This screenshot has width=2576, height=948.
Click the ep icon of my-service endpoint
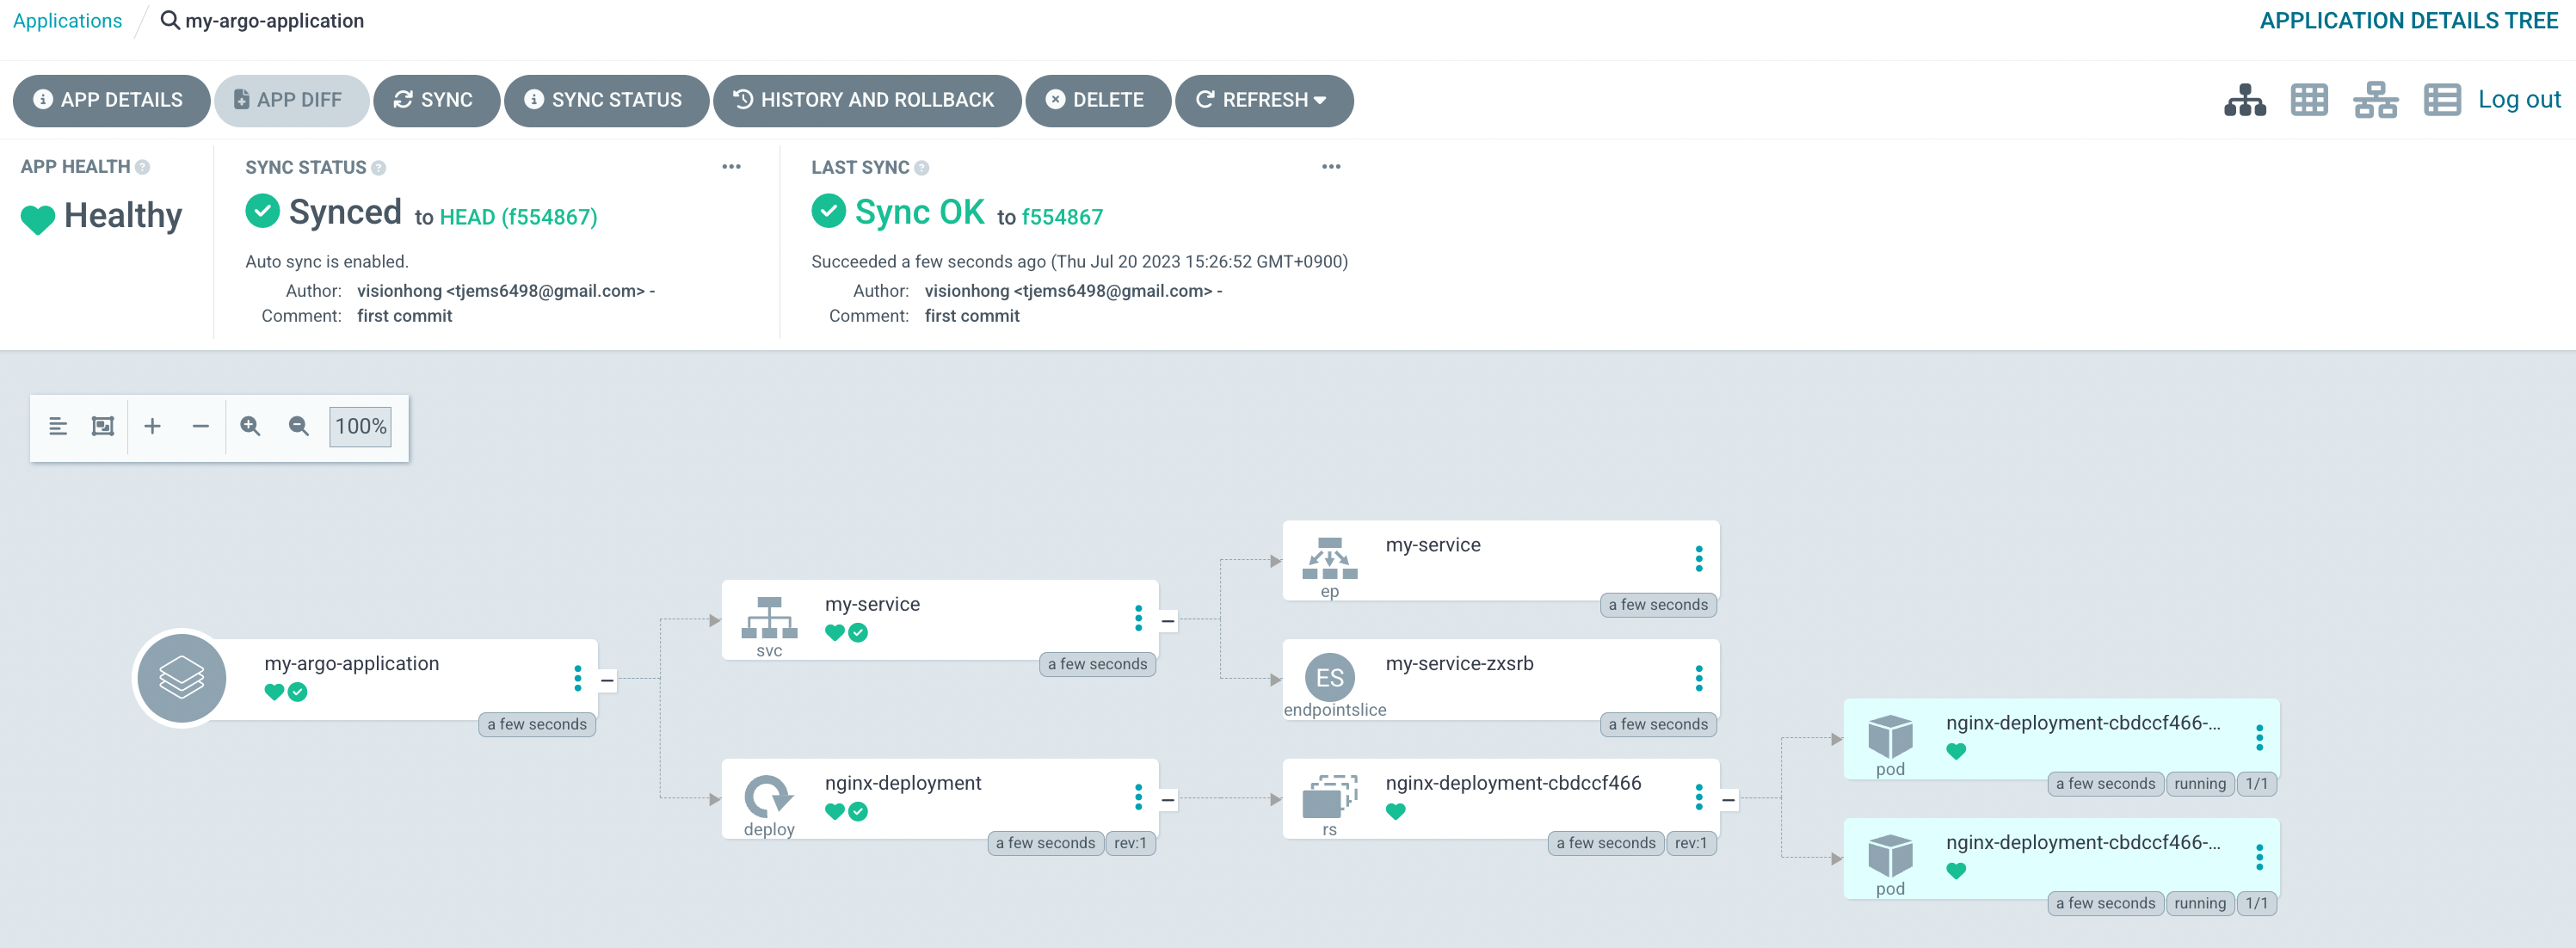pyautogui.click(x=1329, y=558)
